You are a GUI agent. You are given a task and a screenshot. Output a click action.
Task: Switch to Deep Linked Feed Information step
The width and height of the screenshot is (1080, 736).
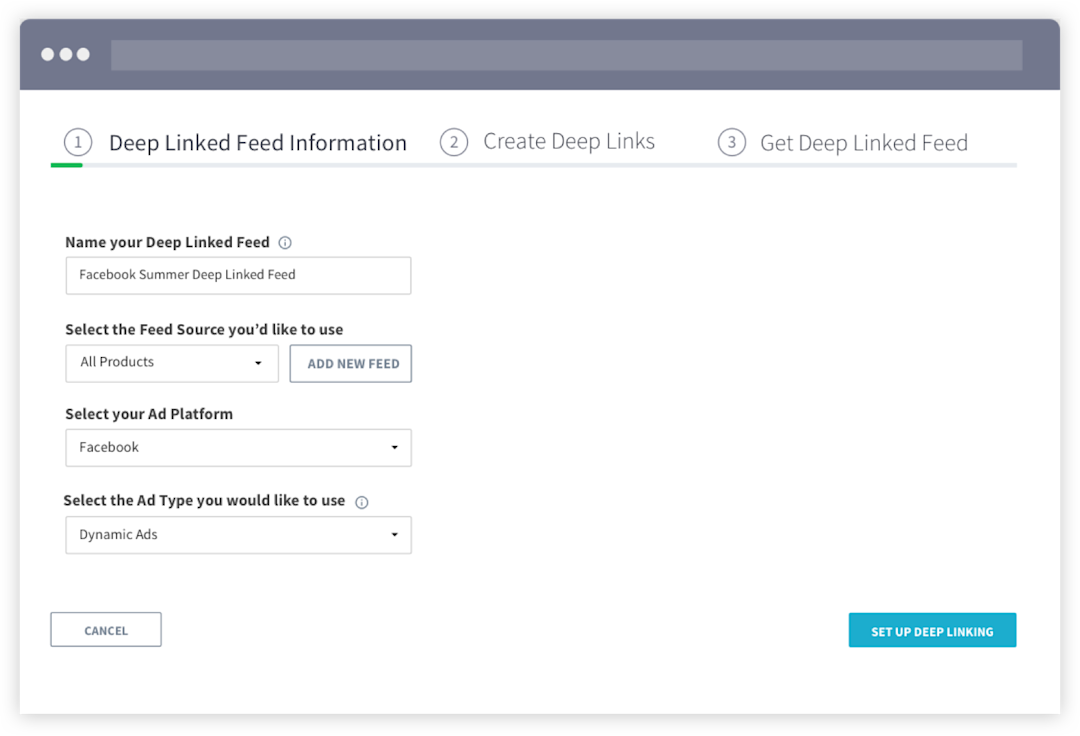coord(258,143)
